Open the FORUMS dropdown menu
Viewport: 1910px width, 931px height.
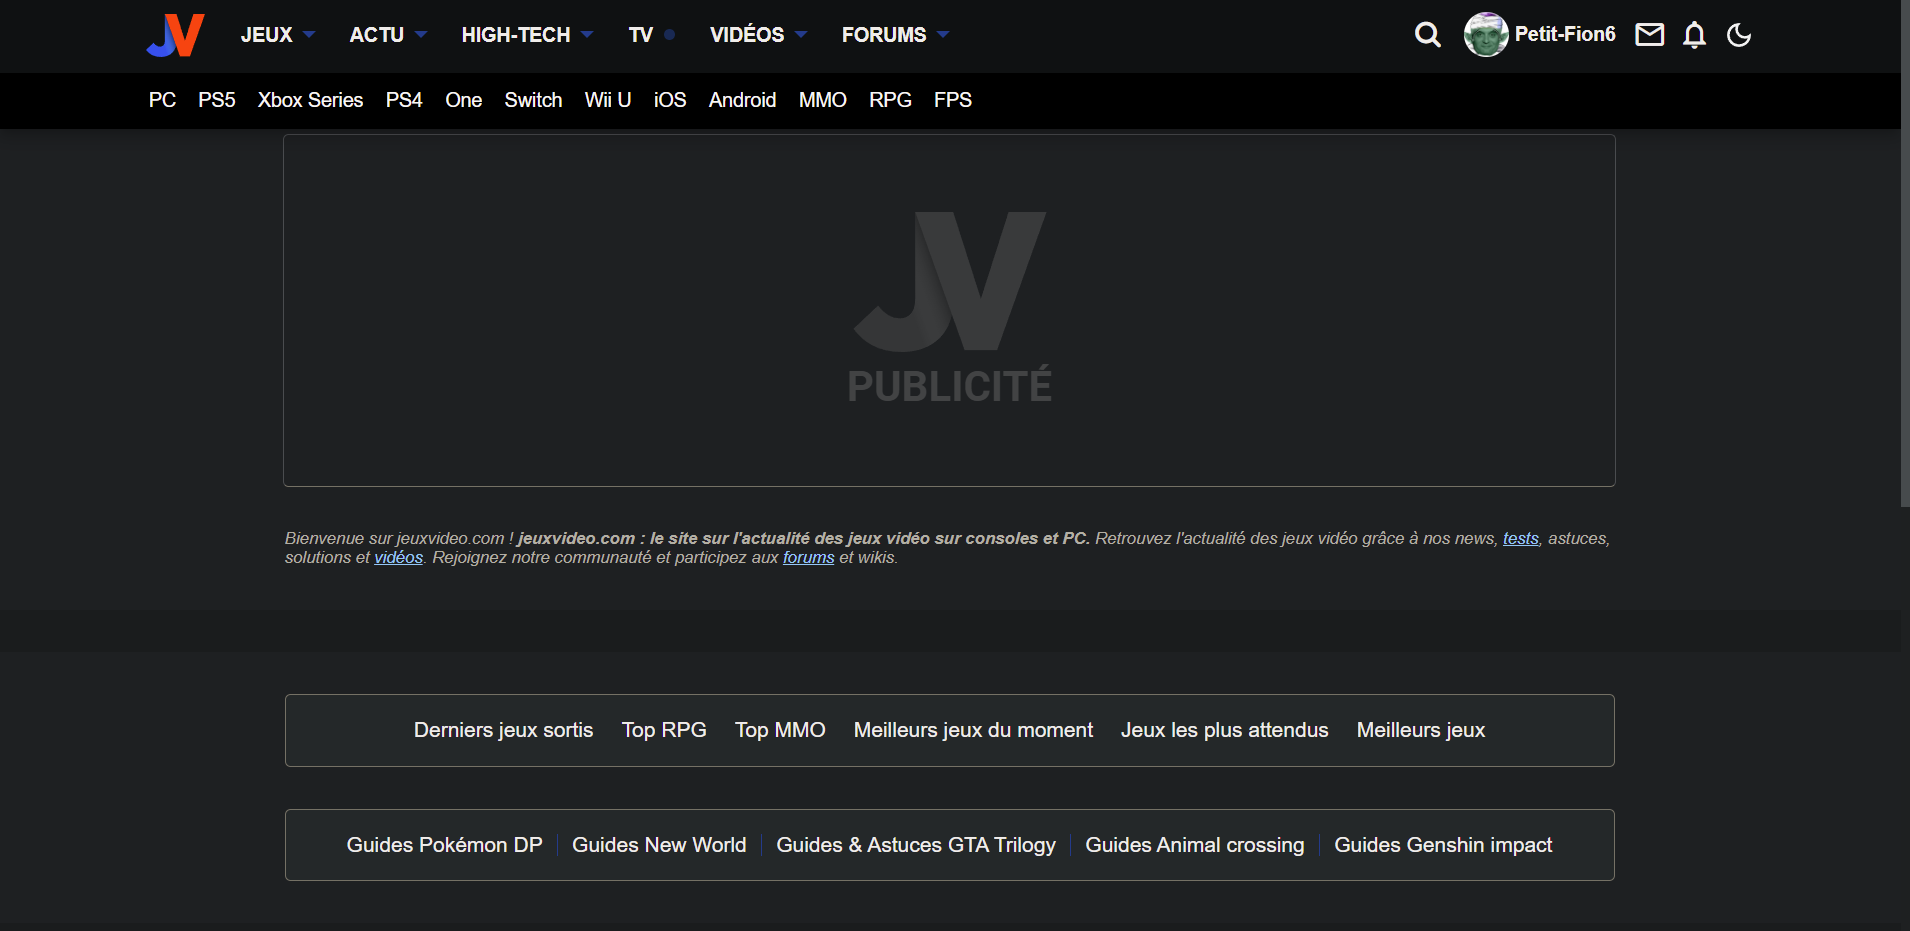[x=894, y=35]
